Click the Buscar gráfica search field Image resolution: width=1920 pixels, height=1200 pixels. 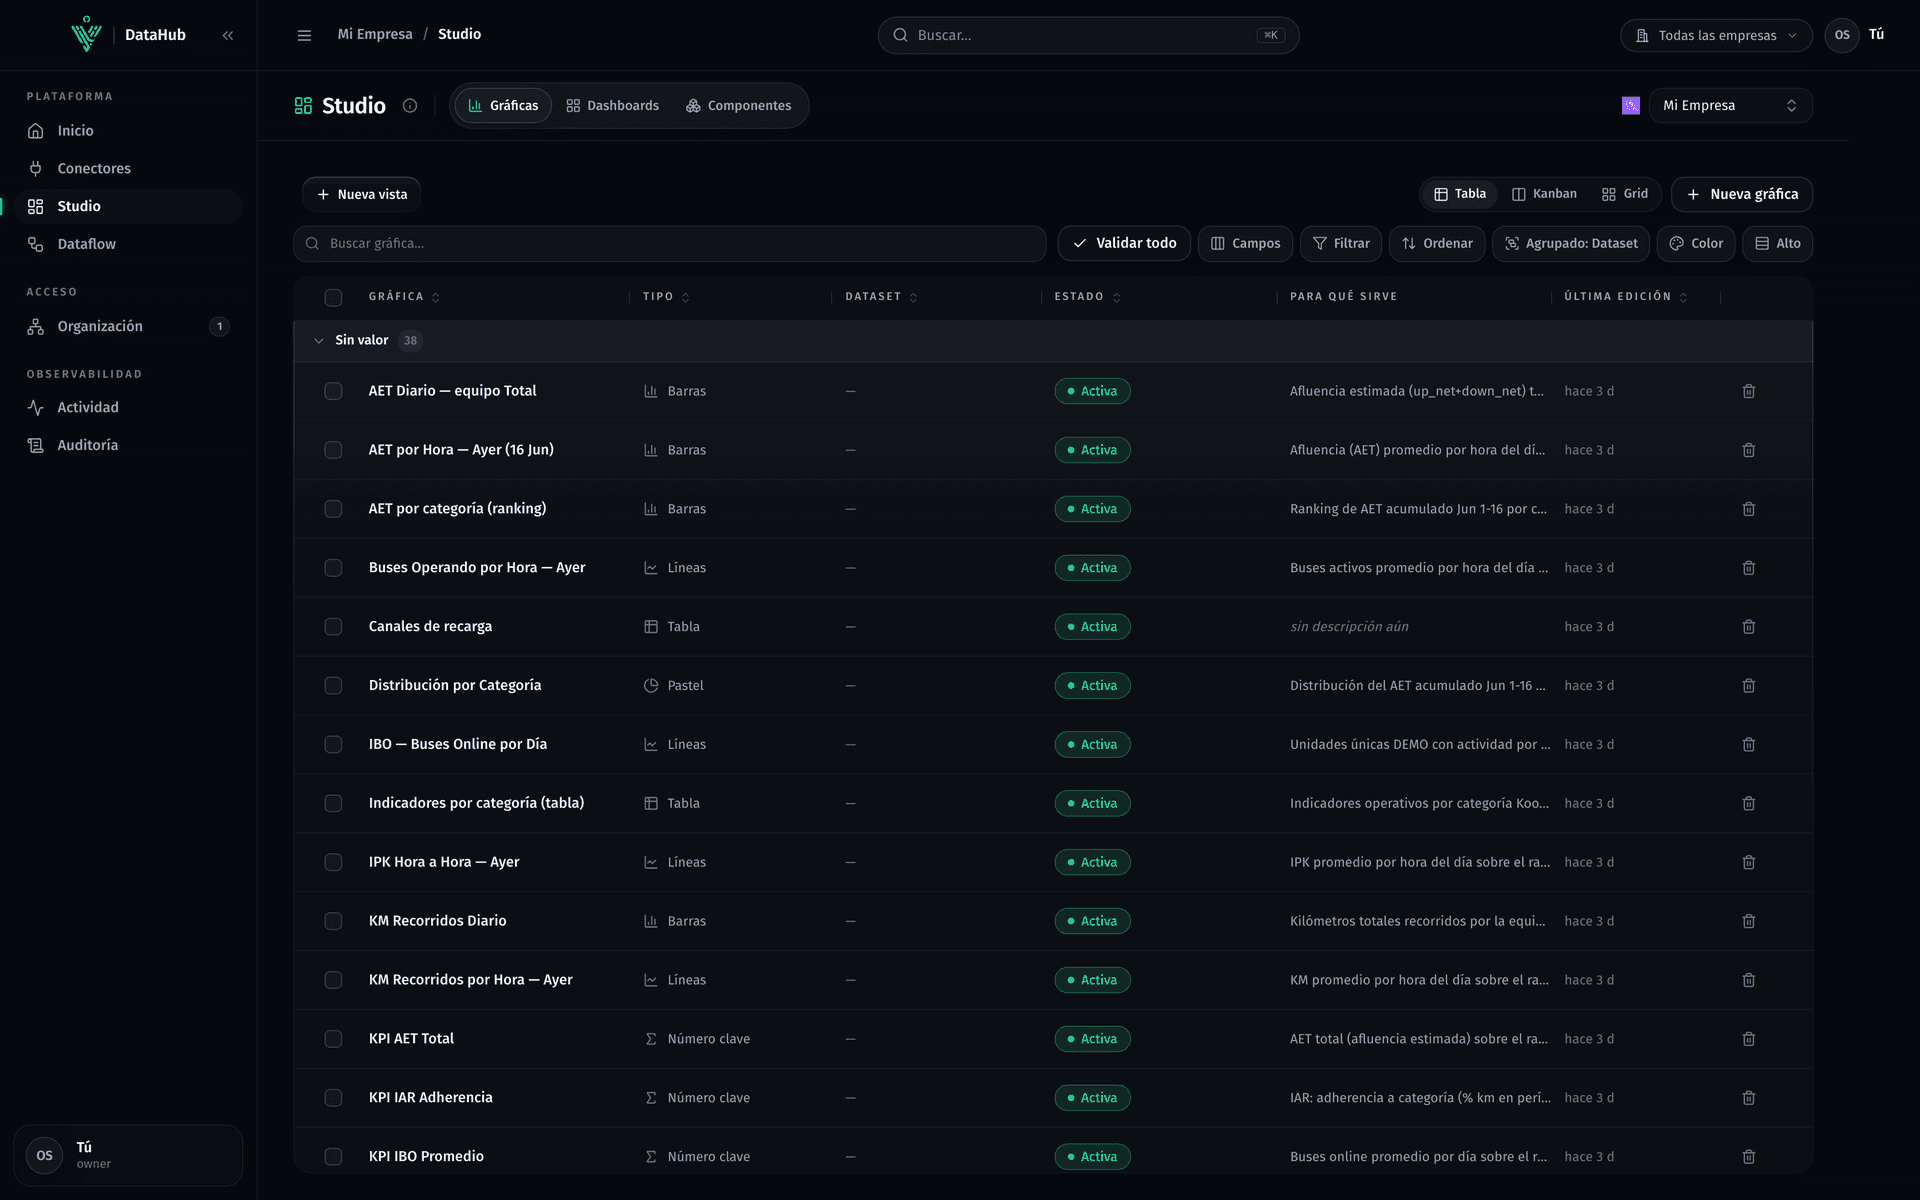point(670,244)
